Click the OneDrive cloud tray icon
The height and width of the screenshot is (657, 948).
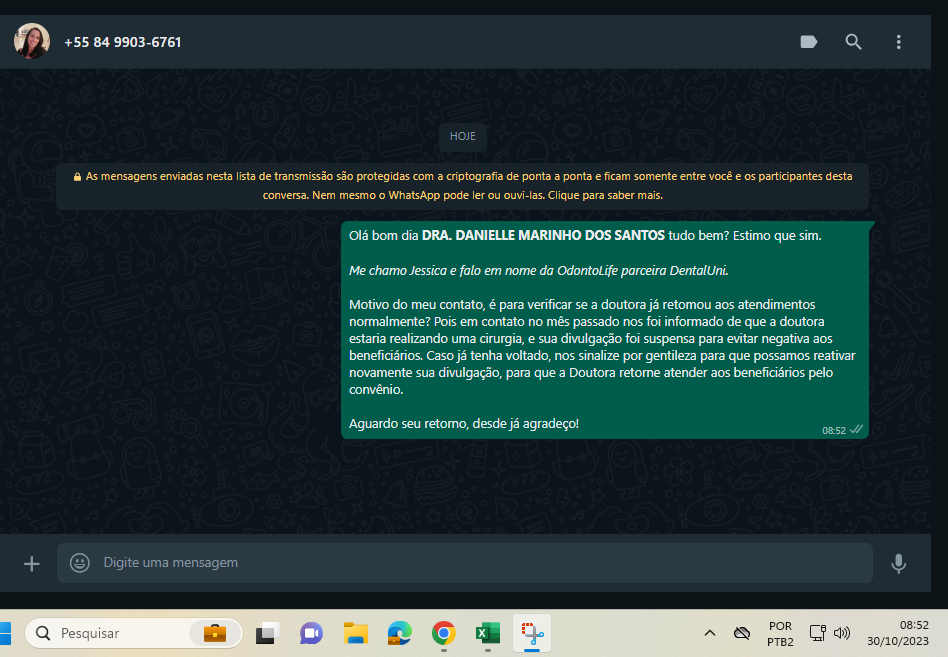tap(742, 633)
